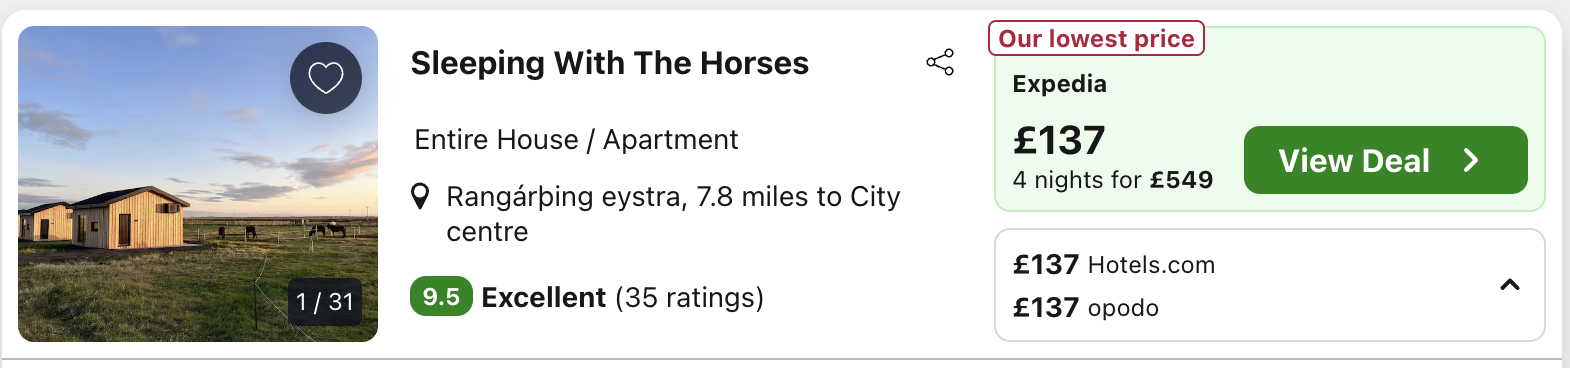
Task: View Excellent (35 ratings) reviews
Action: click(x=622, y=298)
